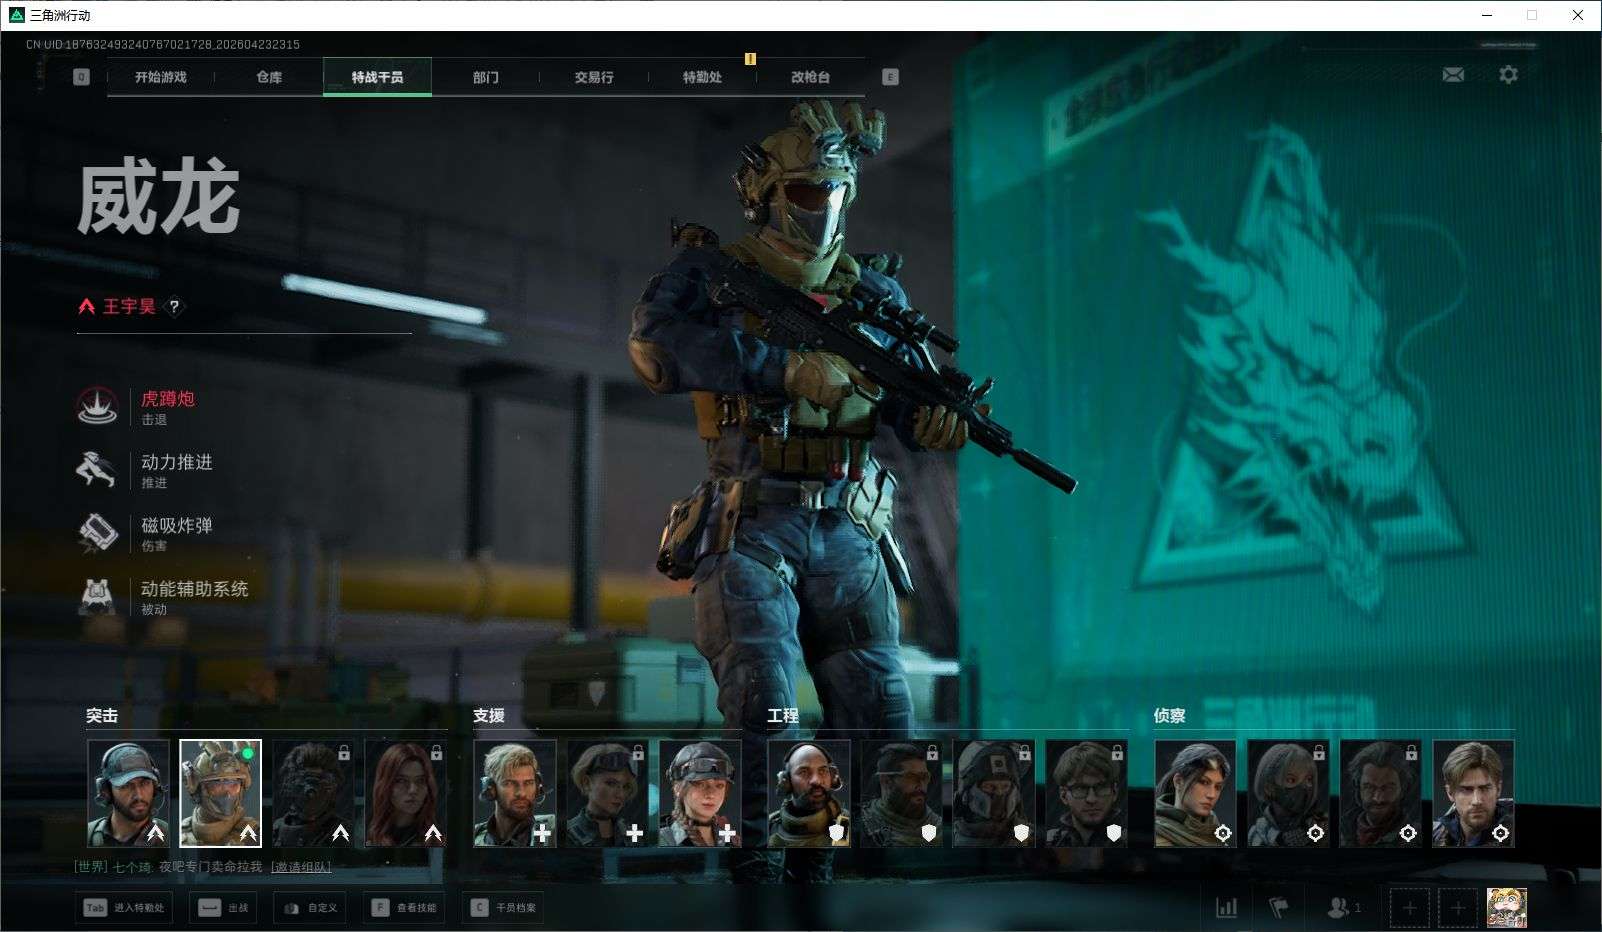This screenshot has height=932, width=1602.
Task: Click the 王宇昊 operator name
Action: pos(129,307)
